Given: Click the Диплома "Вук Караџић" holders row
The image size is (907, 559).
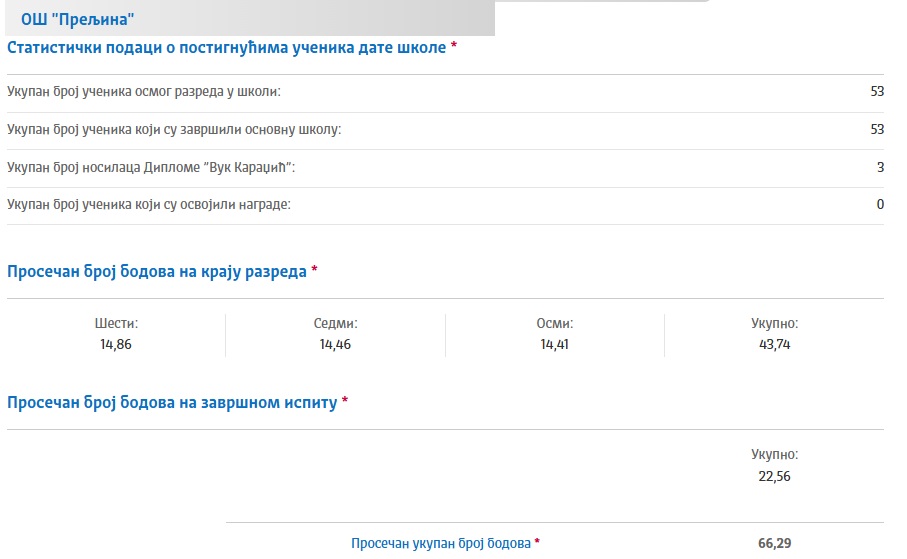Looking at the screenshot, I should pos(445,167).
